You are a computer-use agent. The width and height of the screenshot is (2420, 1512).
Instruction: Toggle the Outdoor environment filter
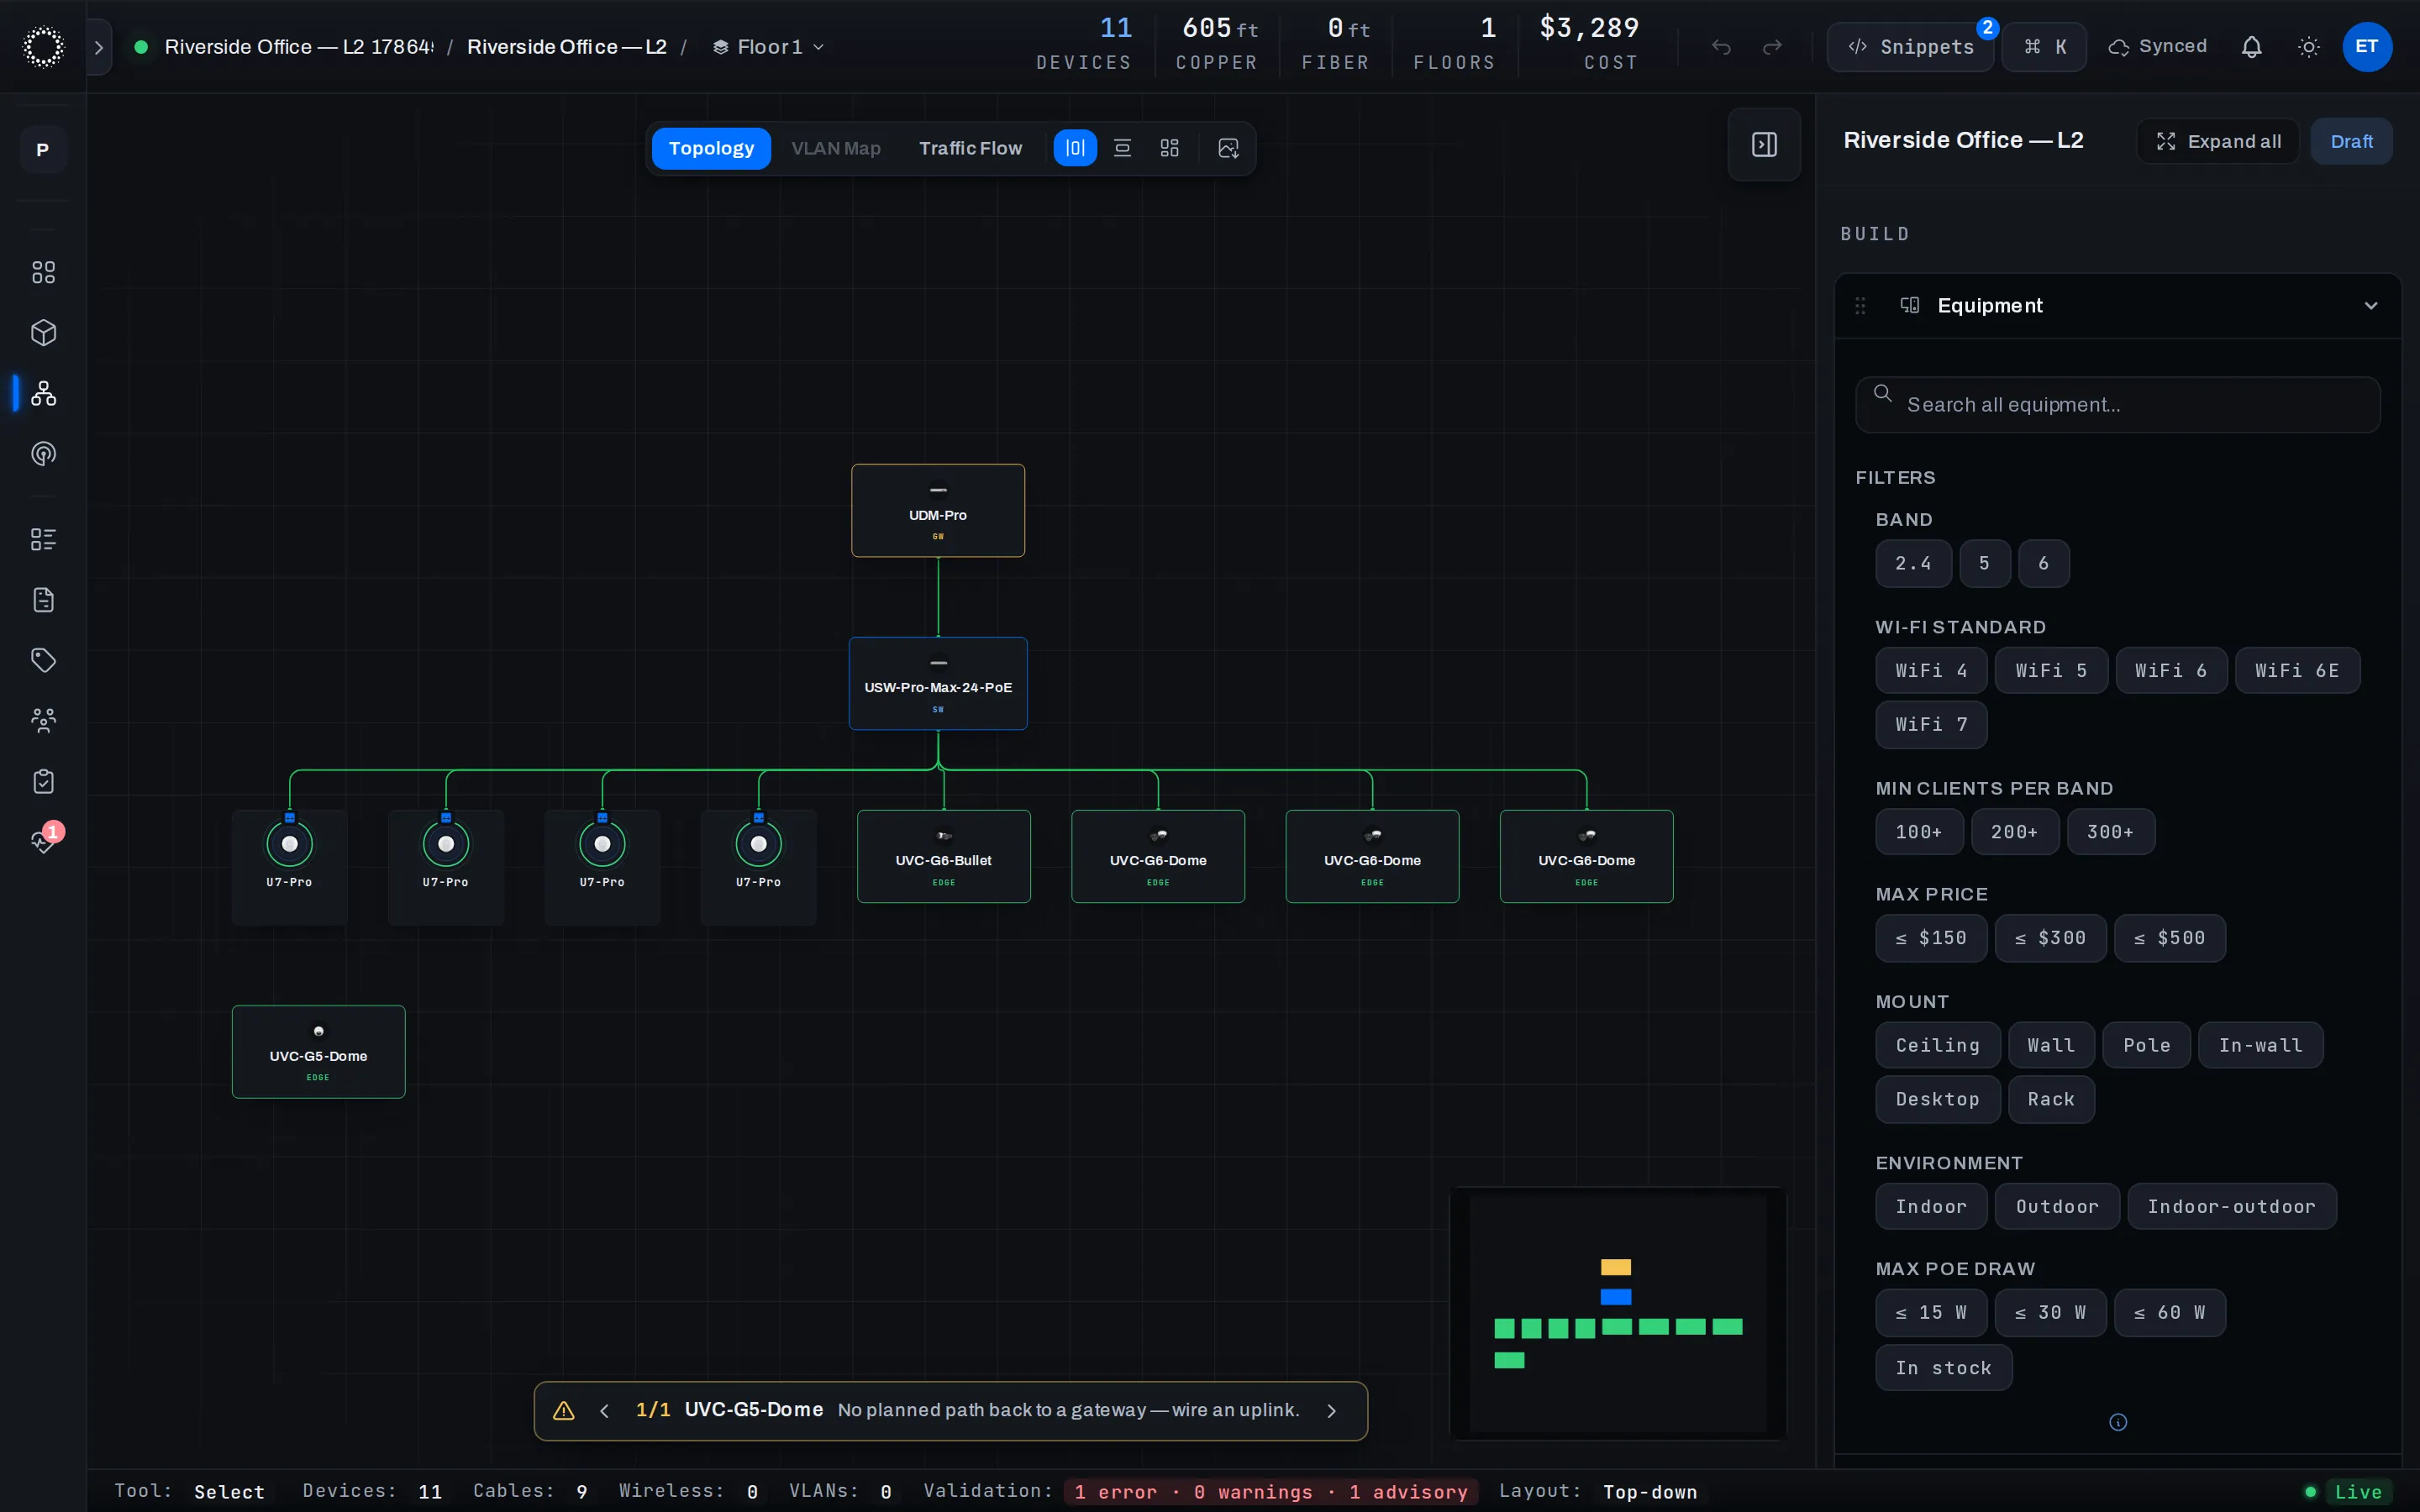point(2057,1206)
